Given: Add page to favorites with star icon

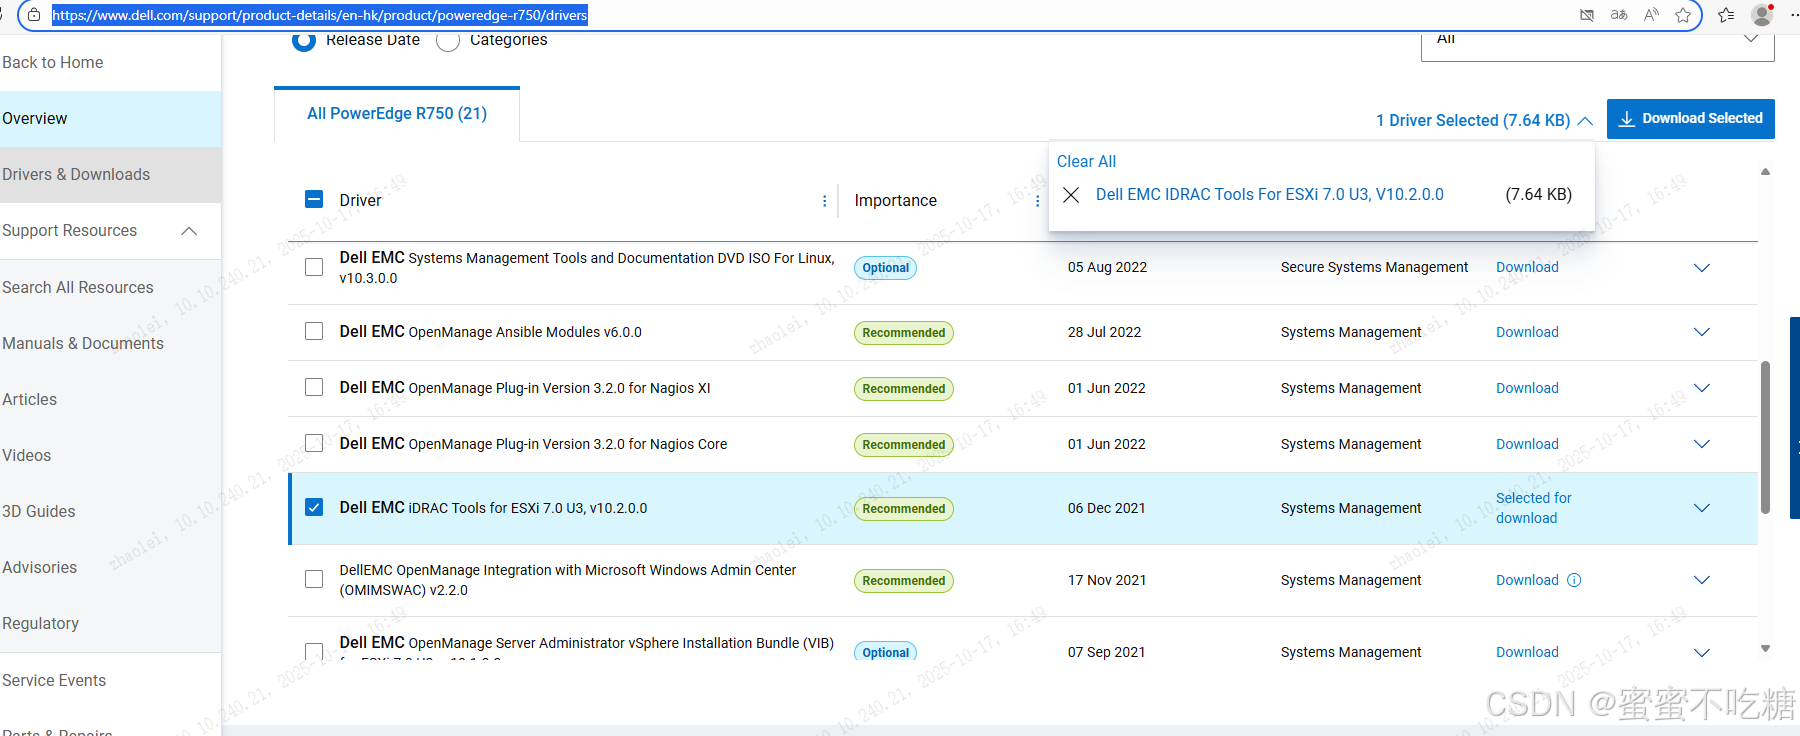Looking at the screenshot, I should tap(1683, 15).
